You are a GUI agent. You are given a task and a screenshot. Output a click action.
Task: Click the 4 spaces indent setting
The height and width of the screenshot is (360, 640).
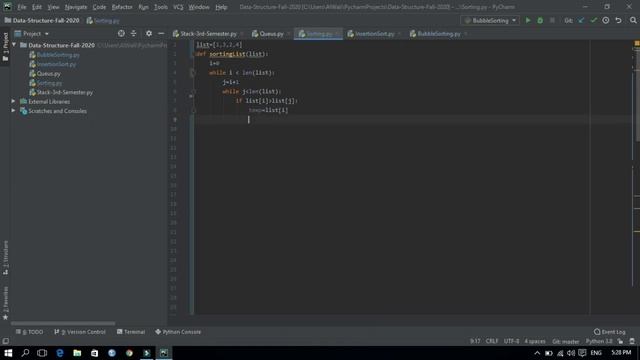535,341
